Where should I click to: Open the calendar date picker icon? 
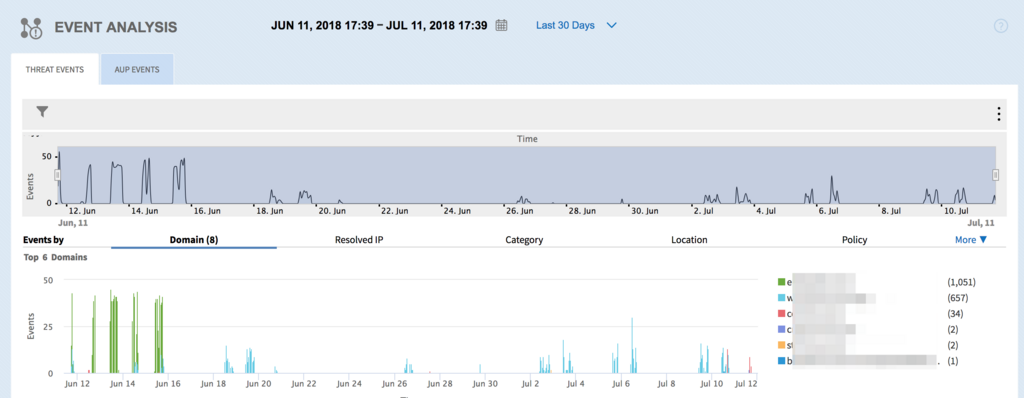pyautogui.click(x=502, y=25)
